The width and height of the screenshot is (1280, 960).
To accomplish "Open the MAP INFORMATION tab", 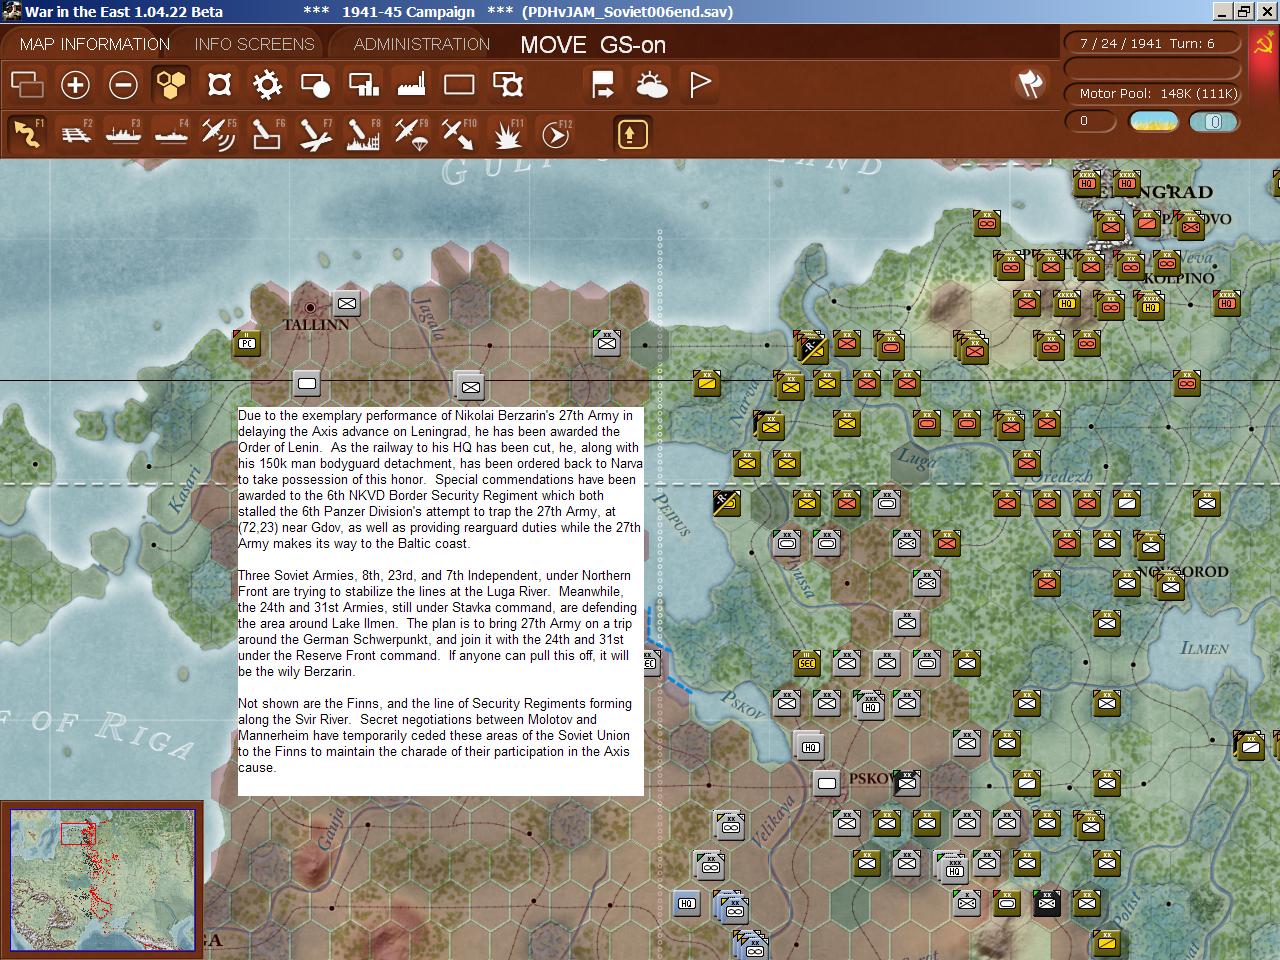I will pyautogui.click(x=95, y=44).
